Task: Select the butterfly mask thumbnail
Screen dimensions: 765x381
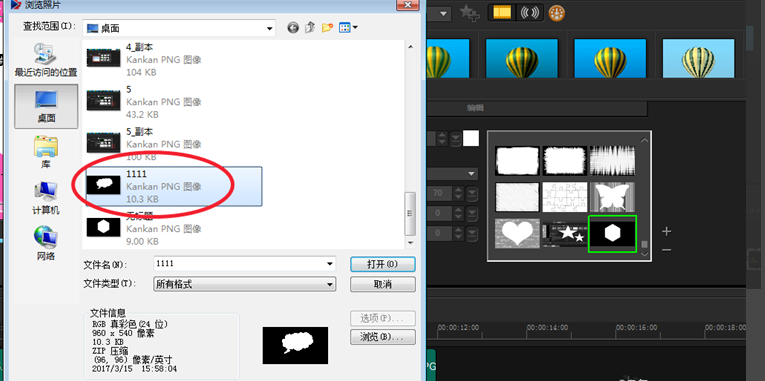Action: [612, 197]
